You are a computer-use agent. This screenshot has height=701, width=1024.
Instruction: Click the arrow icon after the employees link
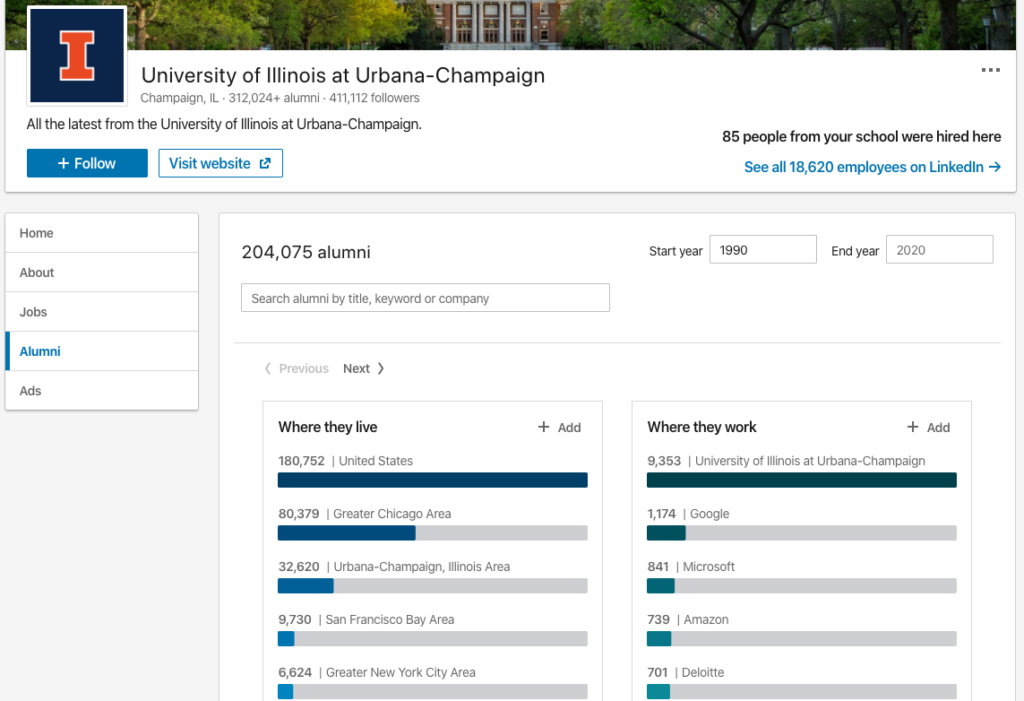997,167
